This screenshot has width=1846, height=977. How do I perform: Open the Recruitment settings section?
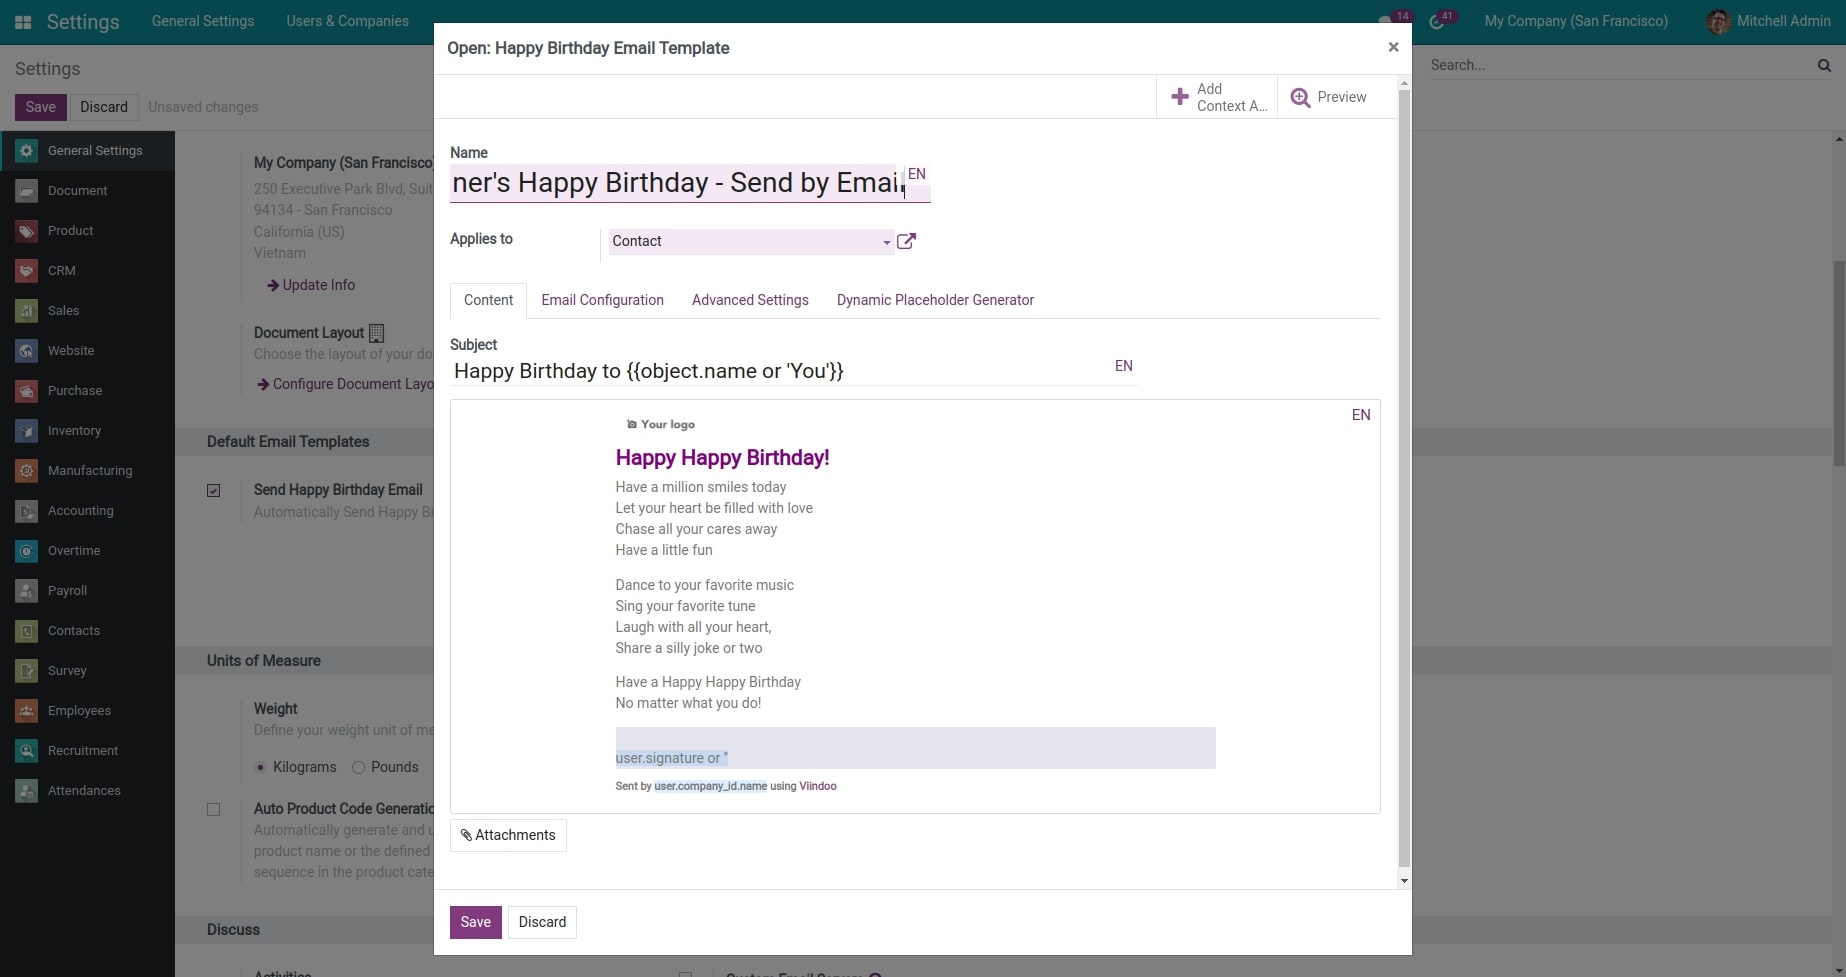[x=81, y=750]
